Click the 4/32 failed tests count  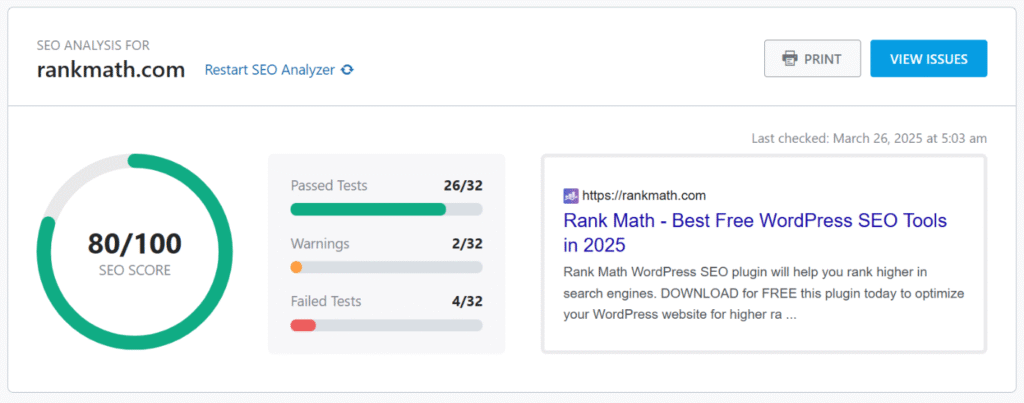(x=467, y=301)
